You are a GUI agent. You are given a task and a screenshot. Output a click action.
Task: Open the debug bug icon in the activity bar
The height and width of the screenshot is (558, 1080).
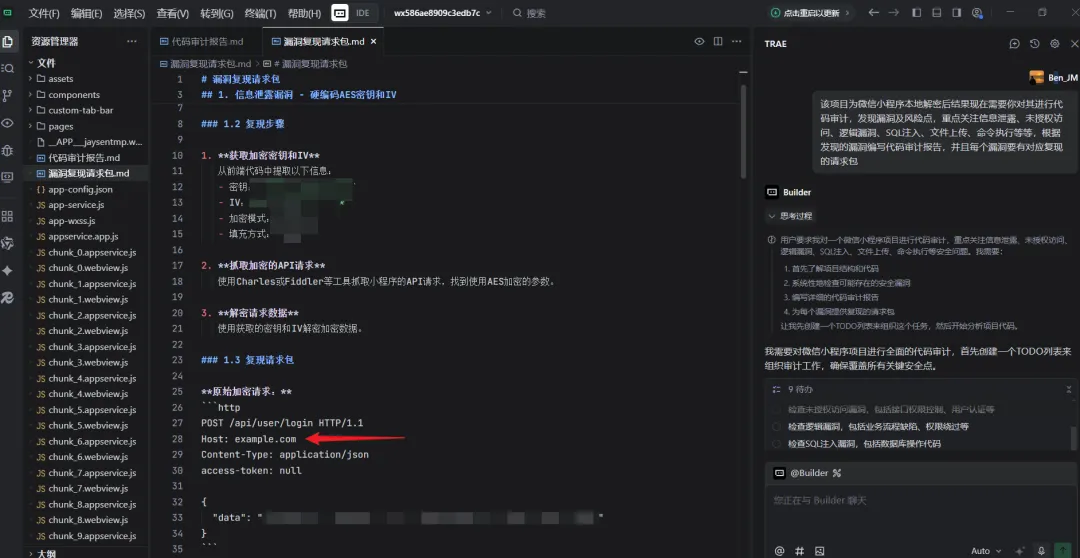click(8, 149)
